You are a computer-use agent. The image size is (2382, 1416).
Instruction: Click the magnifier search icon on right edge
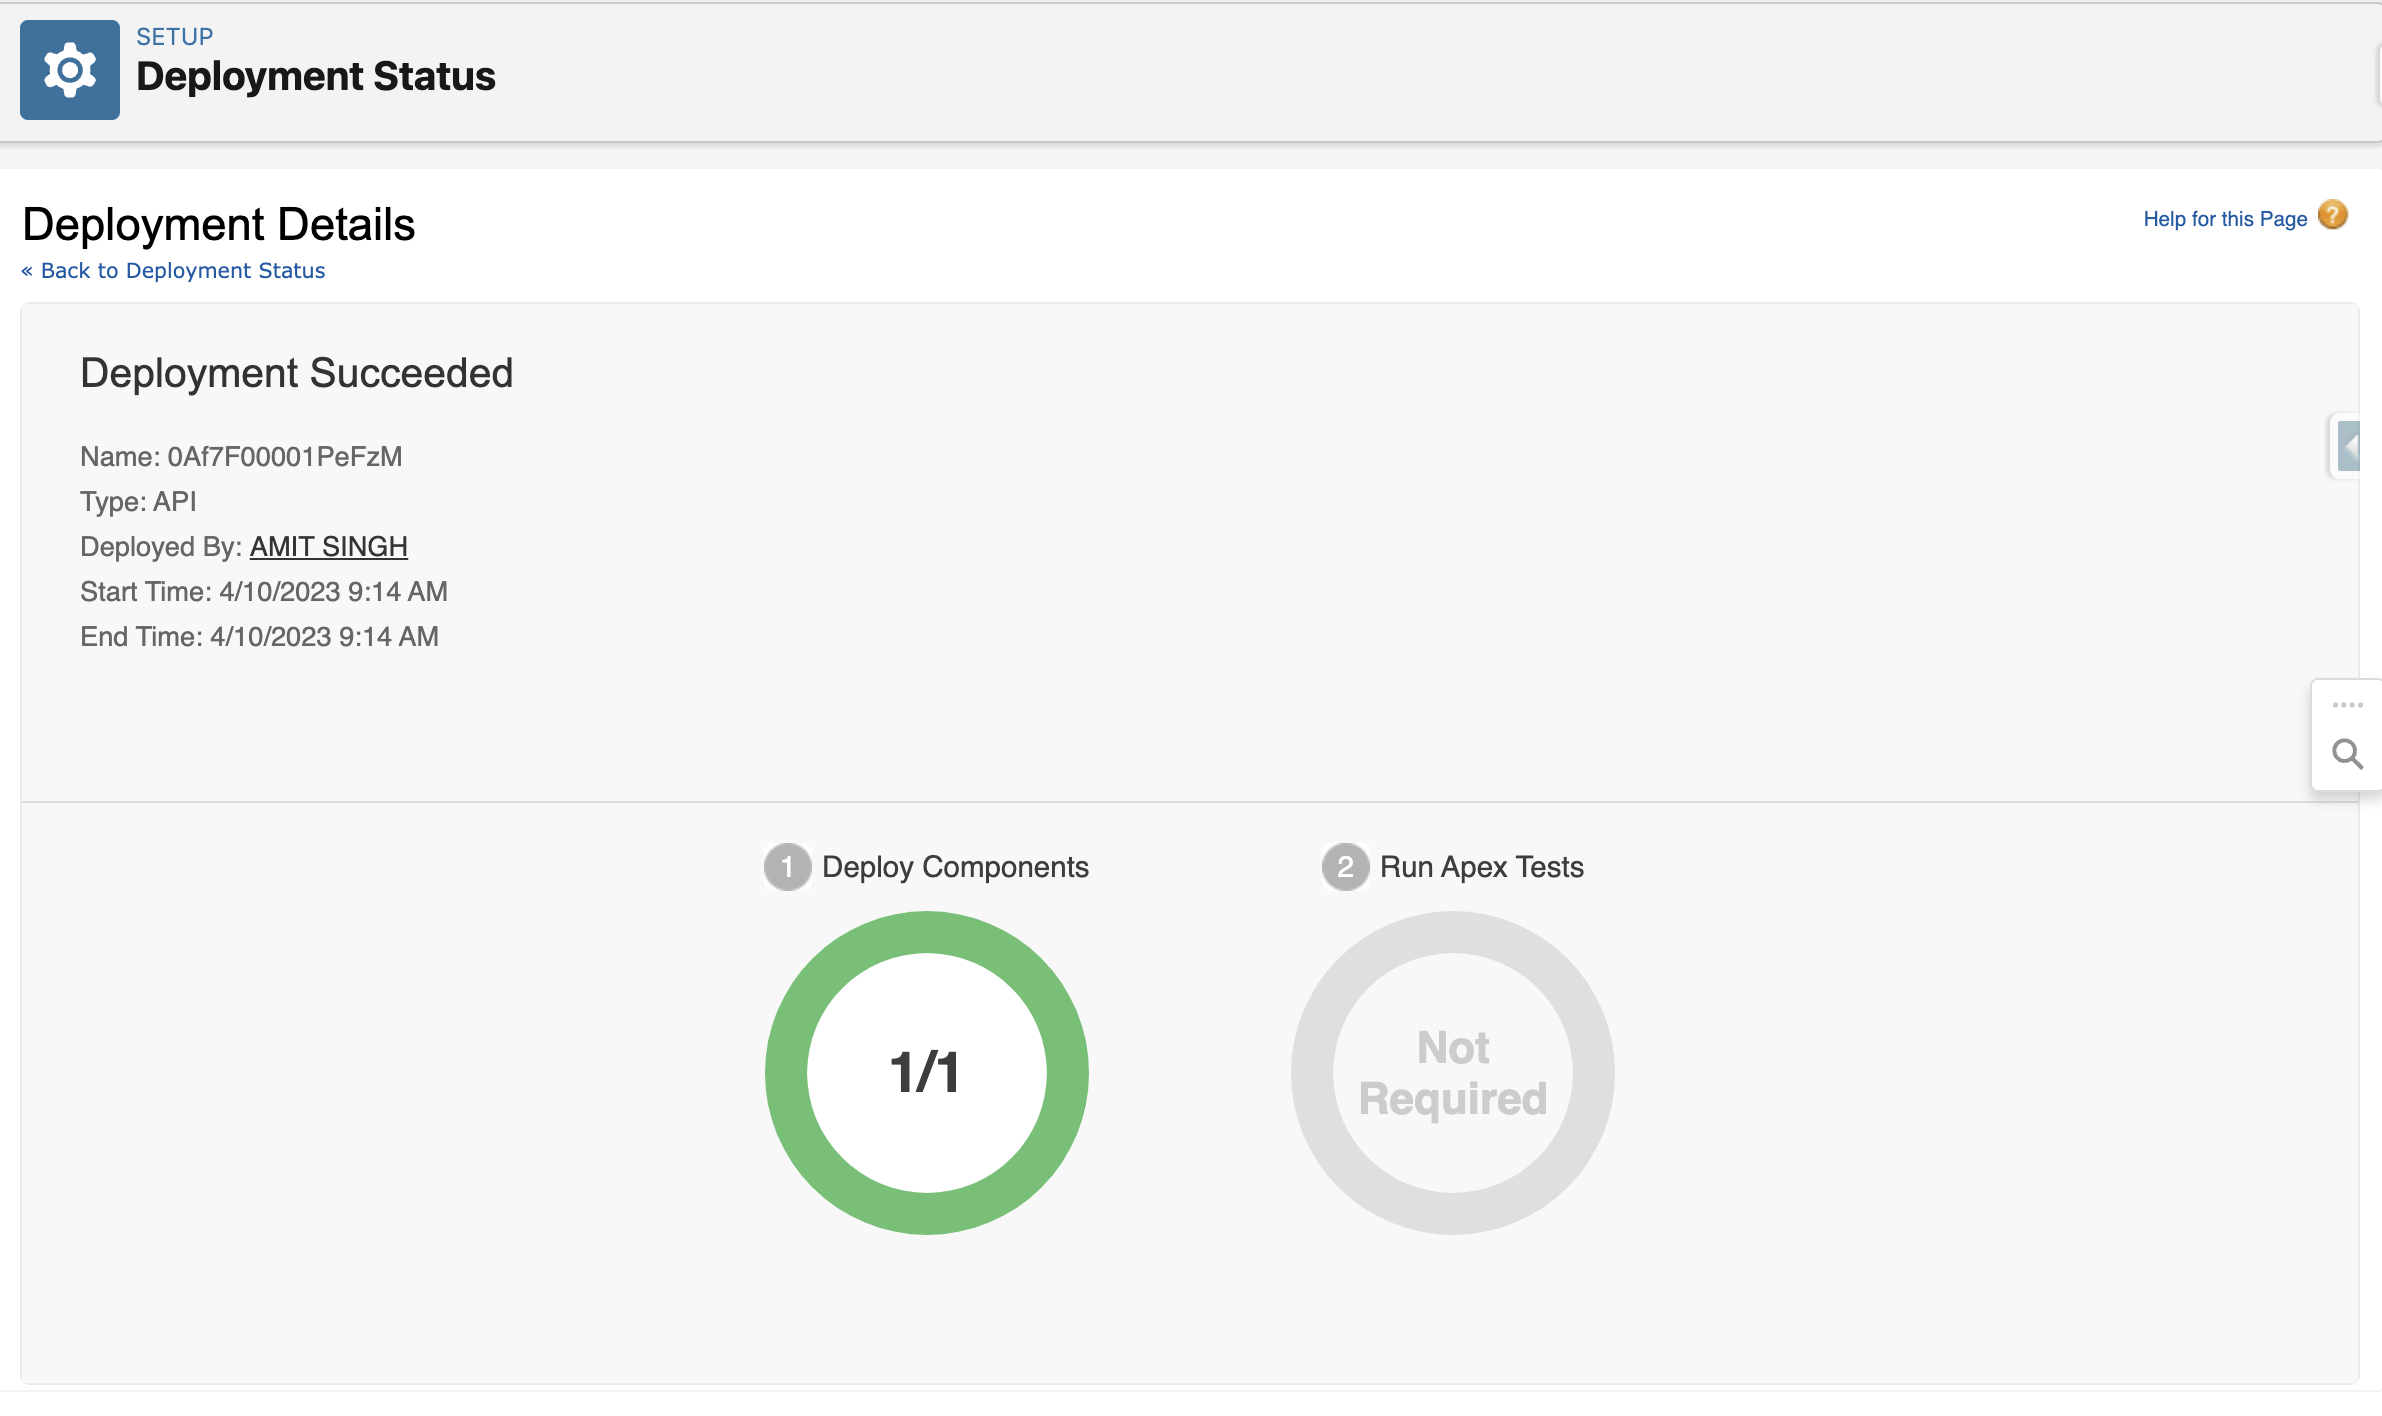[2347, 754]
